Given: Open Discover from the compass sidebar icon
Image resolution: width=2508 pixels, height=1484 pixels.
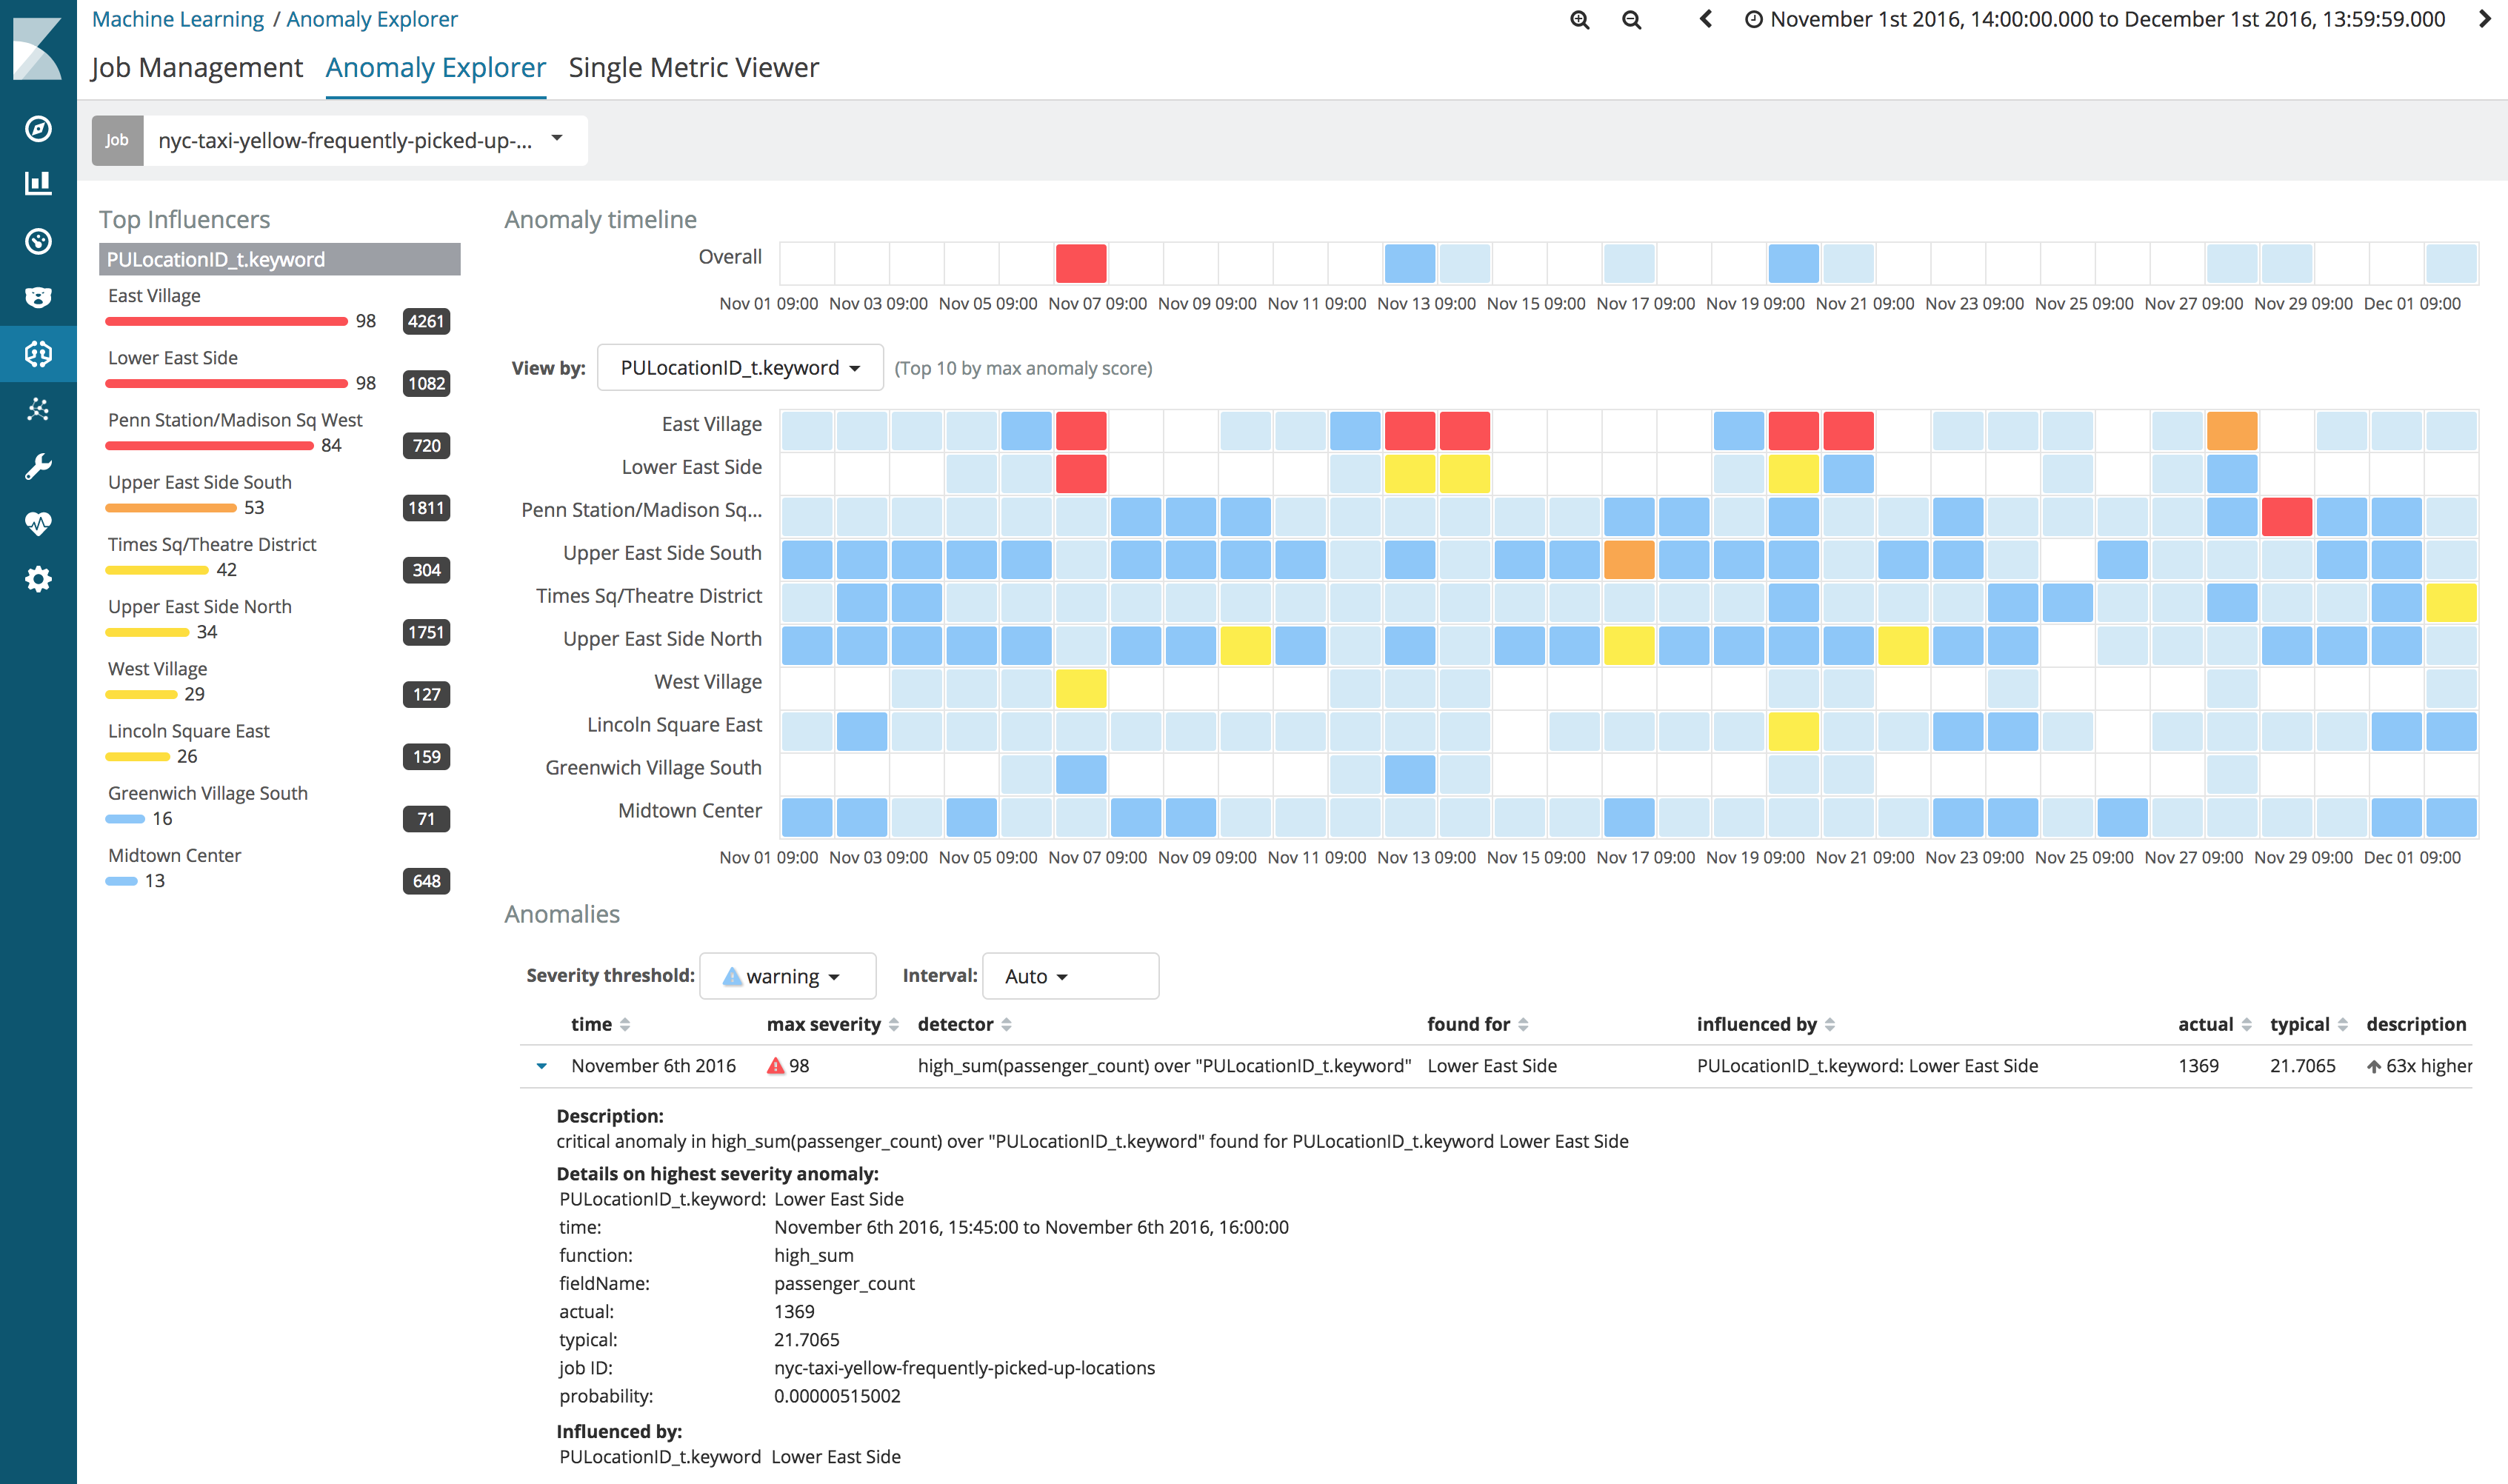Looking at the screenshot, I should (x=38, y=128).
